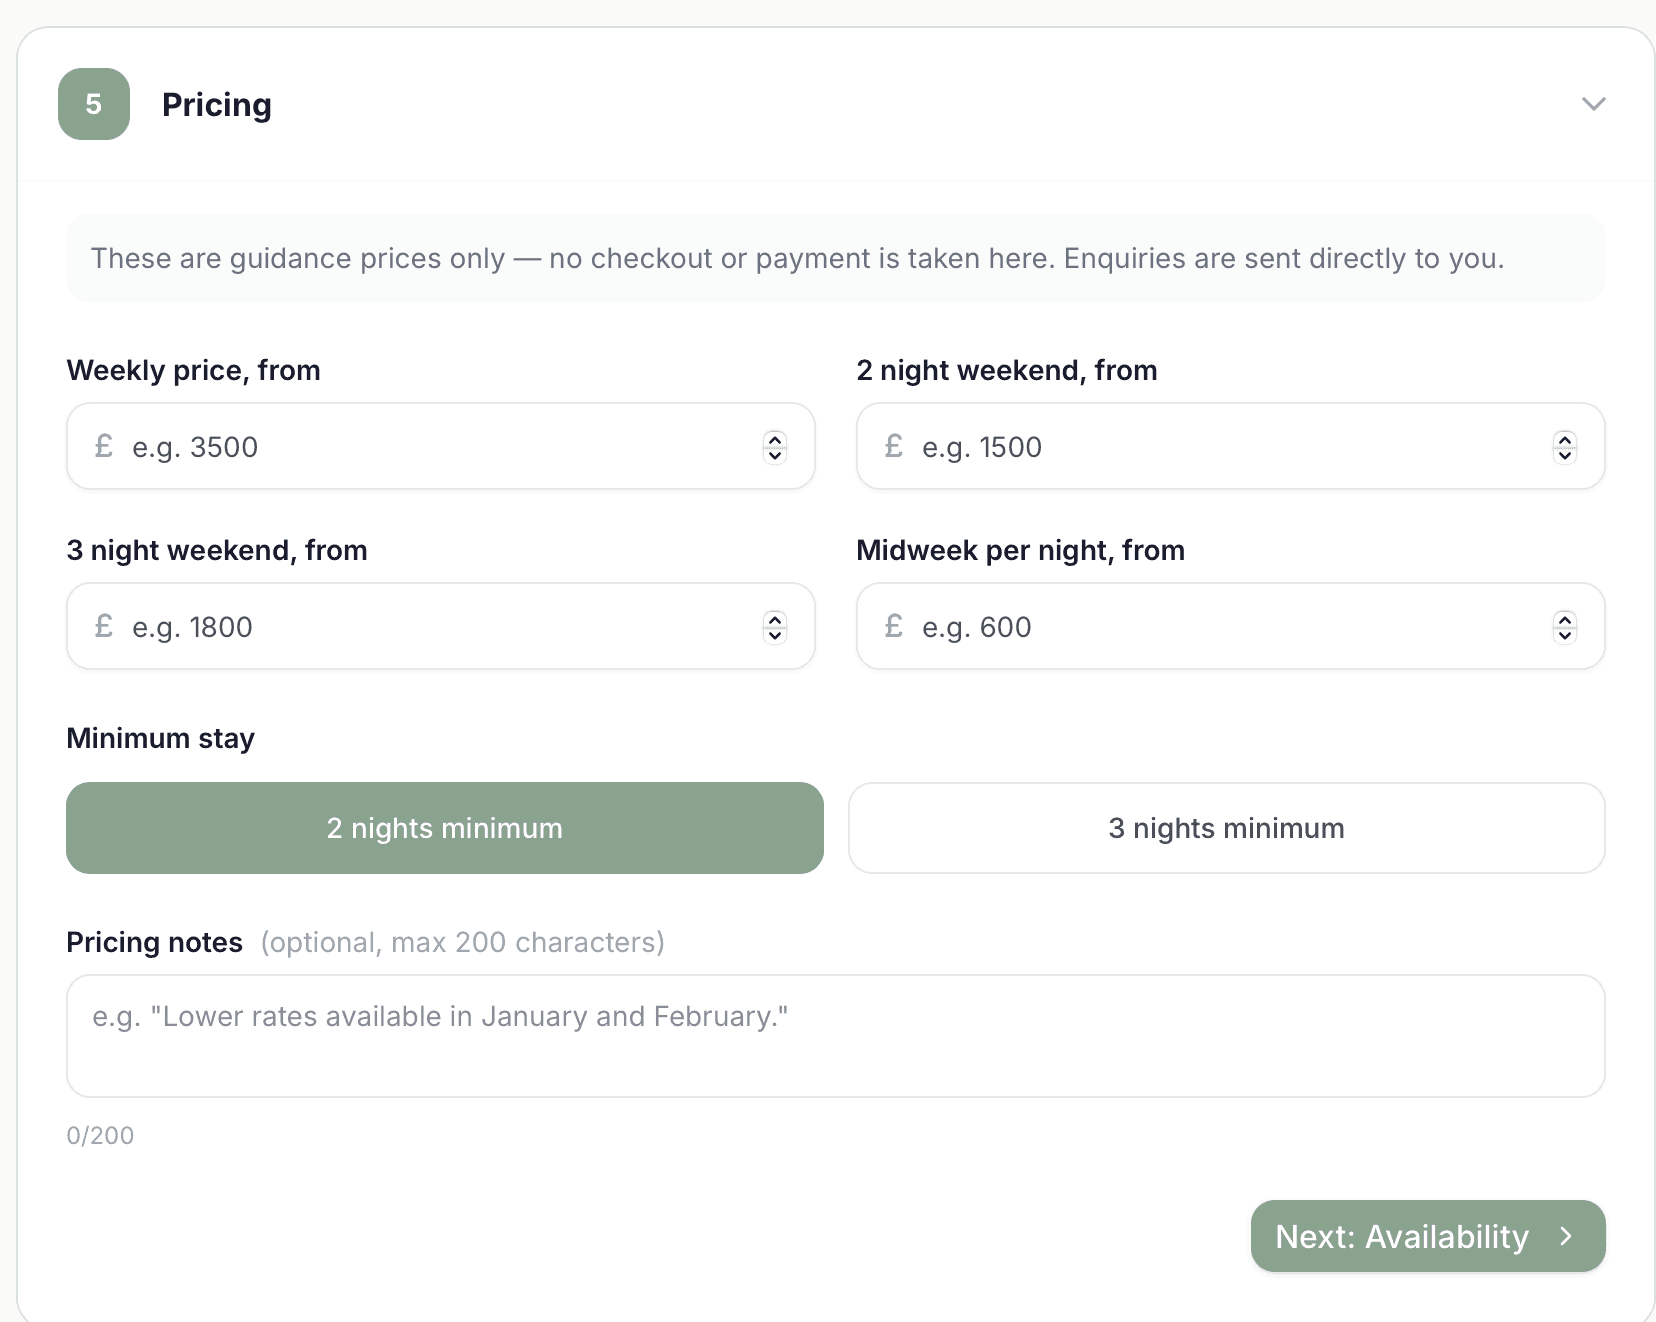The image size is (1656, 1322).
Task: Decrement the 3 night weekend price stepper
Action: [775, 635]
